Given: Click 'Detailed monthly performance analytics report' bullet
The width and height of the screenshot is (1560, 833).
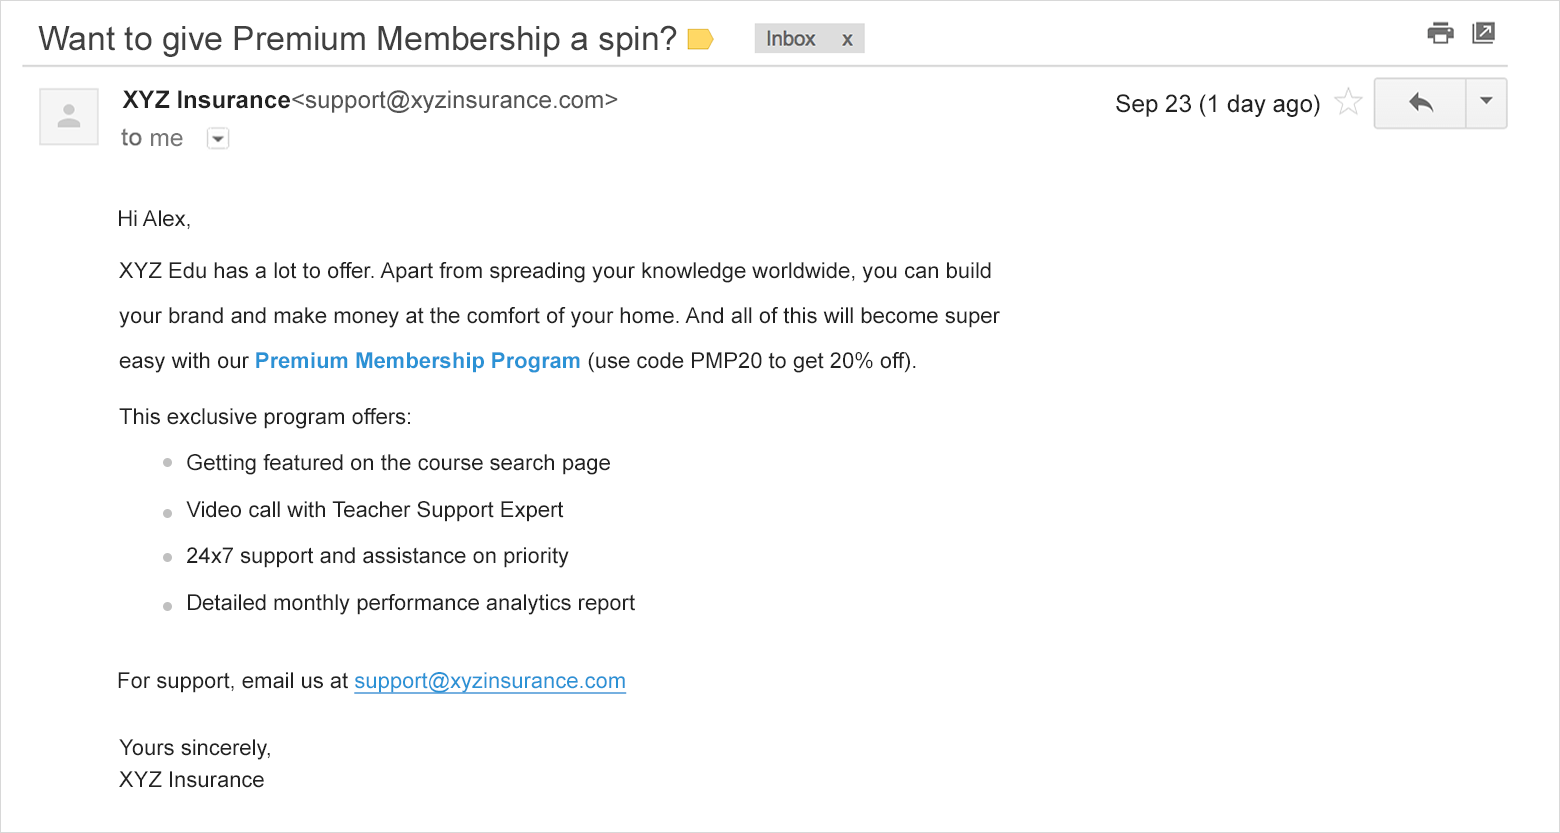Looking at the screenshot, I should click(410, 603).
